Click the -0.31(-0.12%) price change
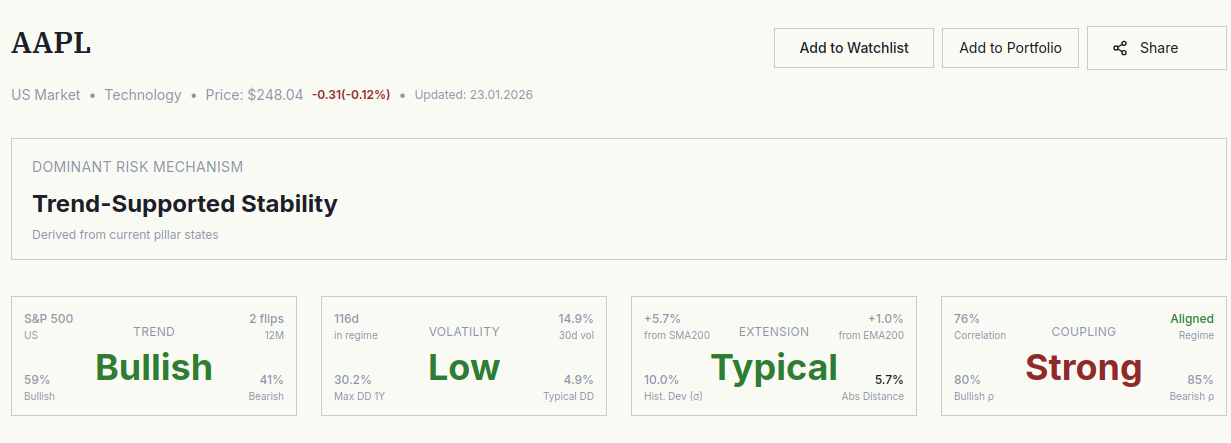Screen dimensions: 1231x443 coord(351,95)
